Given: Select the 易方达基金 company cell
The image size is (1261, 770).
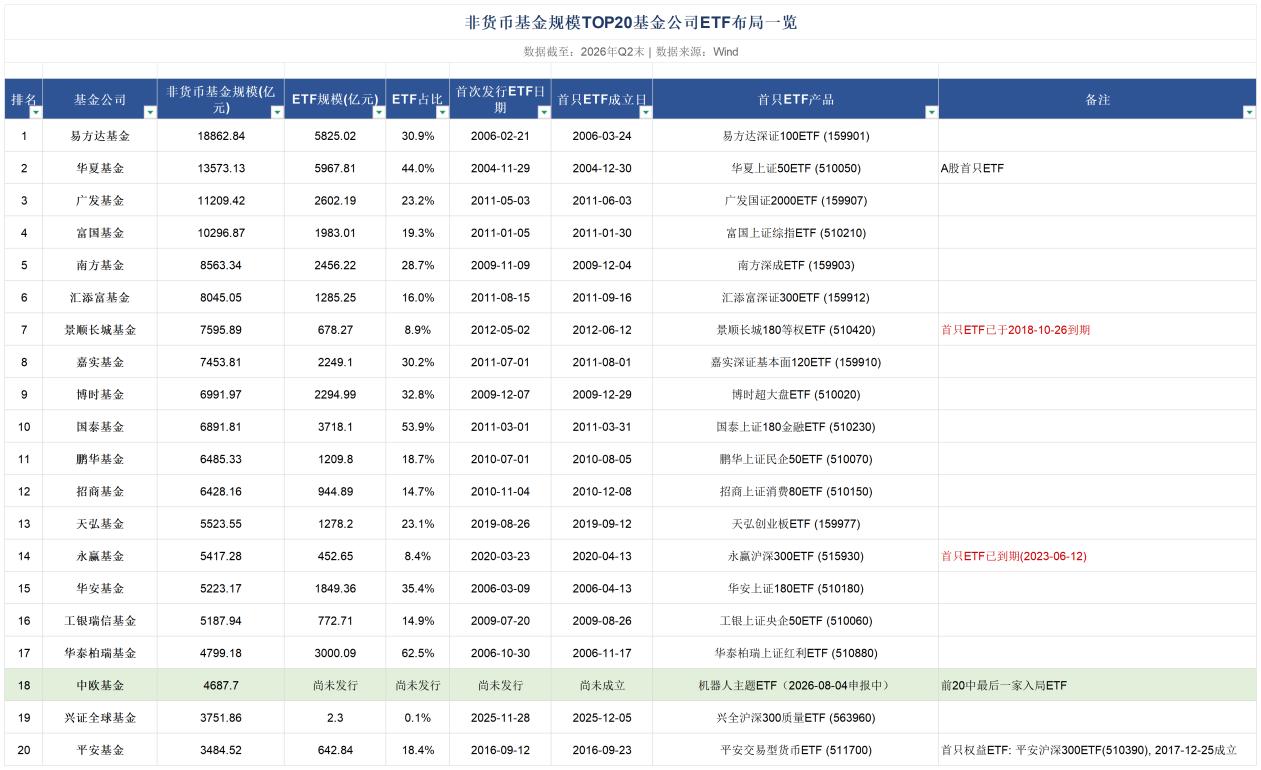Looking at the screenshot, I should [x=100, y=136].
